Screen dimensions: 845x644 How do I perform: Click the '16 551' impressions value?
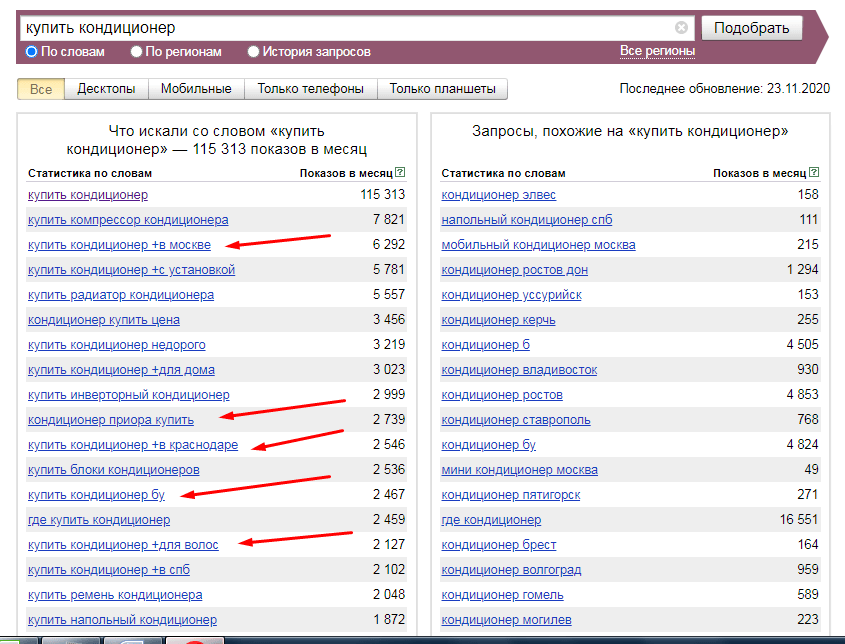click(799, 520)
